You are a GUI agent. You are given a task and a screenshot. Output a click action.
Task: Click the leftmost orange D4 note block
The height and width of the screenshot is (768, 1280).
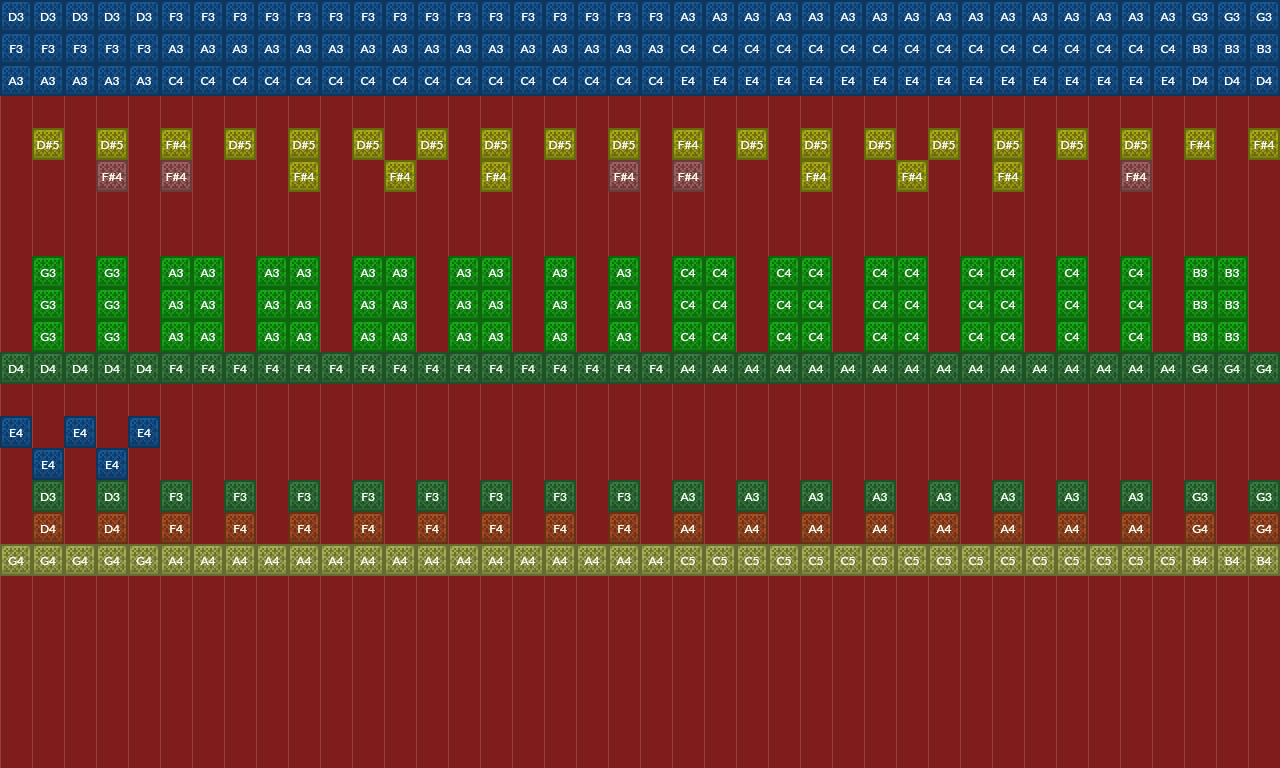point(48,529)
